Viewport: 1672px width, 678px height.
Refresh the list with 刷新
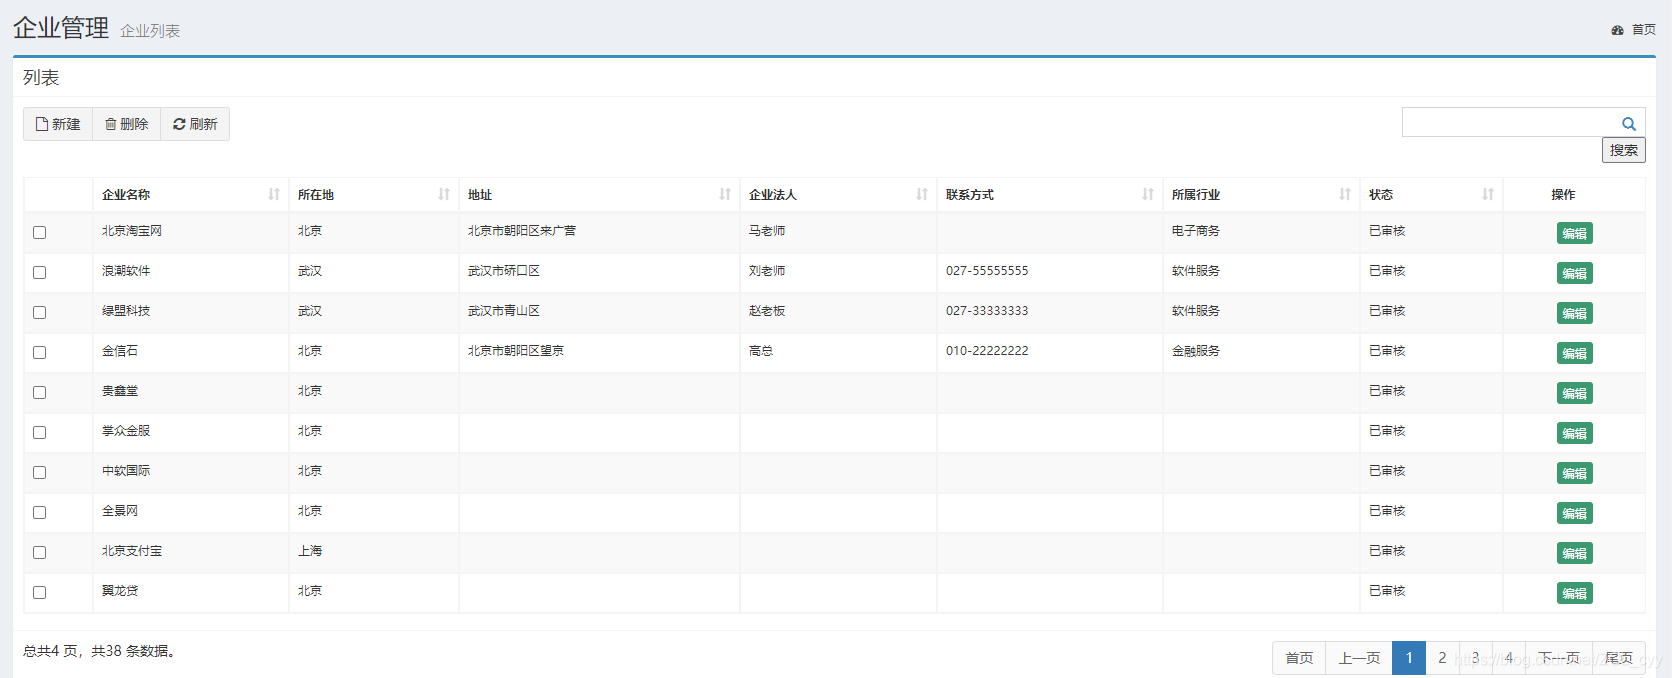click(x=195, y=124)
